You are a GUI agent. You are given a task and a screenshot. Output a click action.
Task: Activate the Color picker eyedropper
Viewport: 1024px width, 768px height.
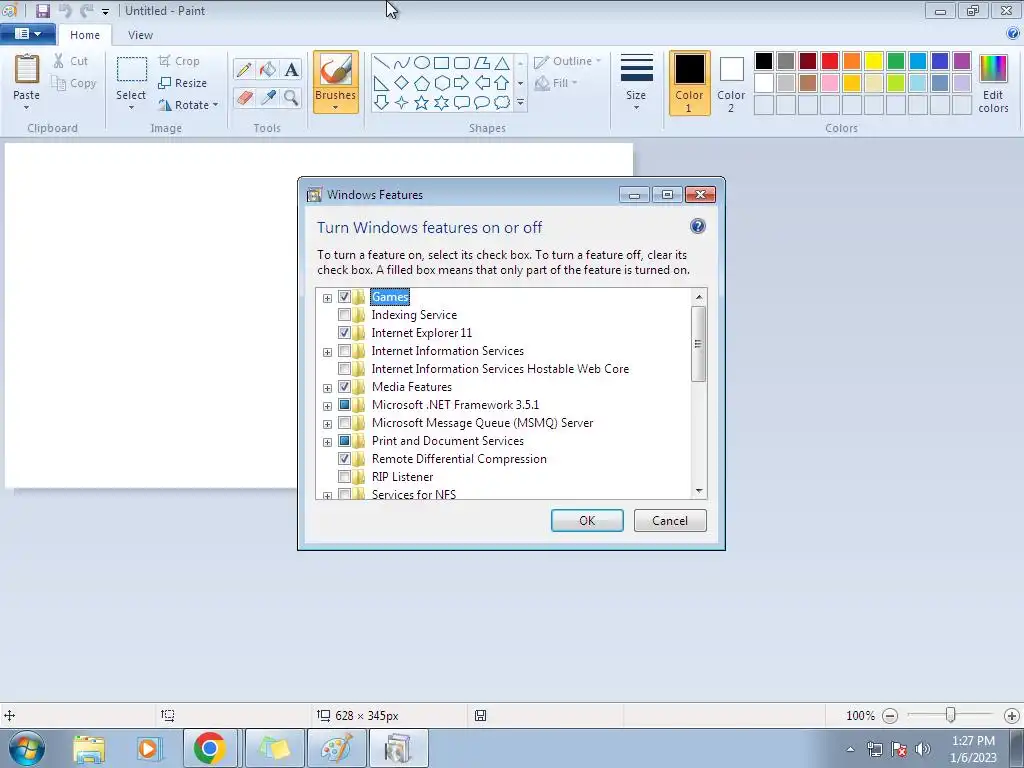pyautogui.click(x=268, y=98)
